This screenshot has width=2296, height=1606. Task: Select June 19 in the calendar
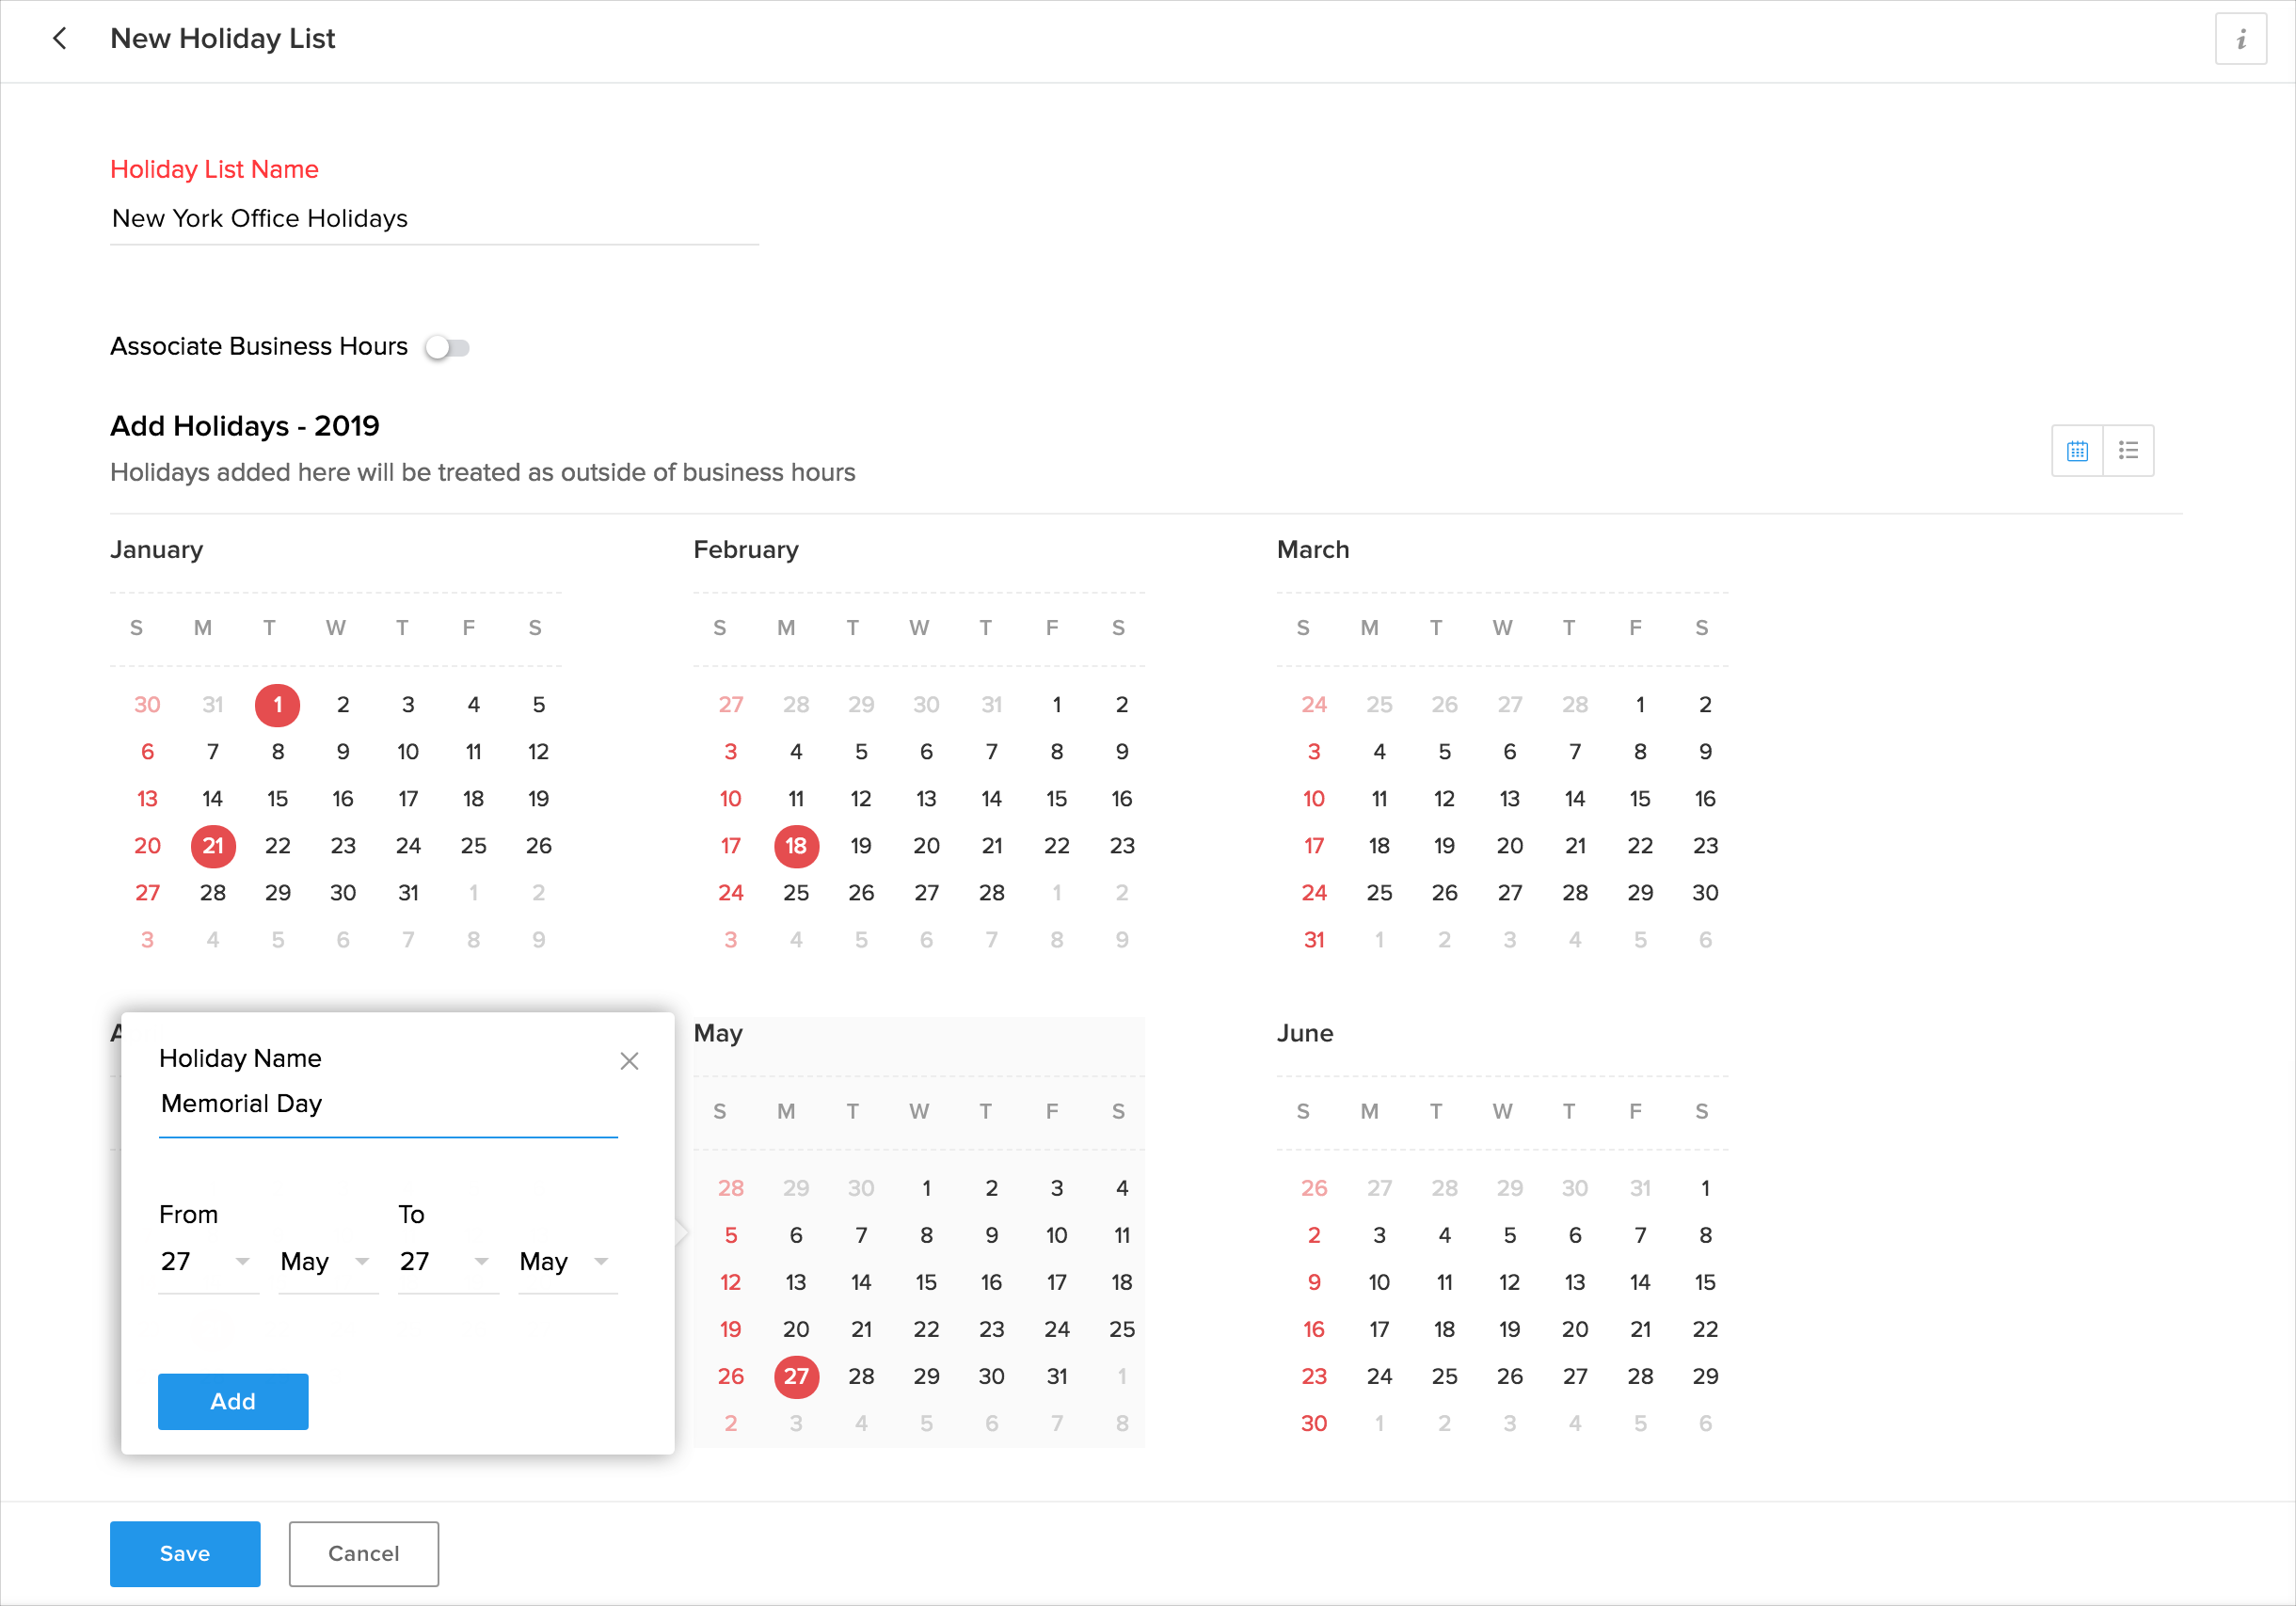coord(1509,1329)
